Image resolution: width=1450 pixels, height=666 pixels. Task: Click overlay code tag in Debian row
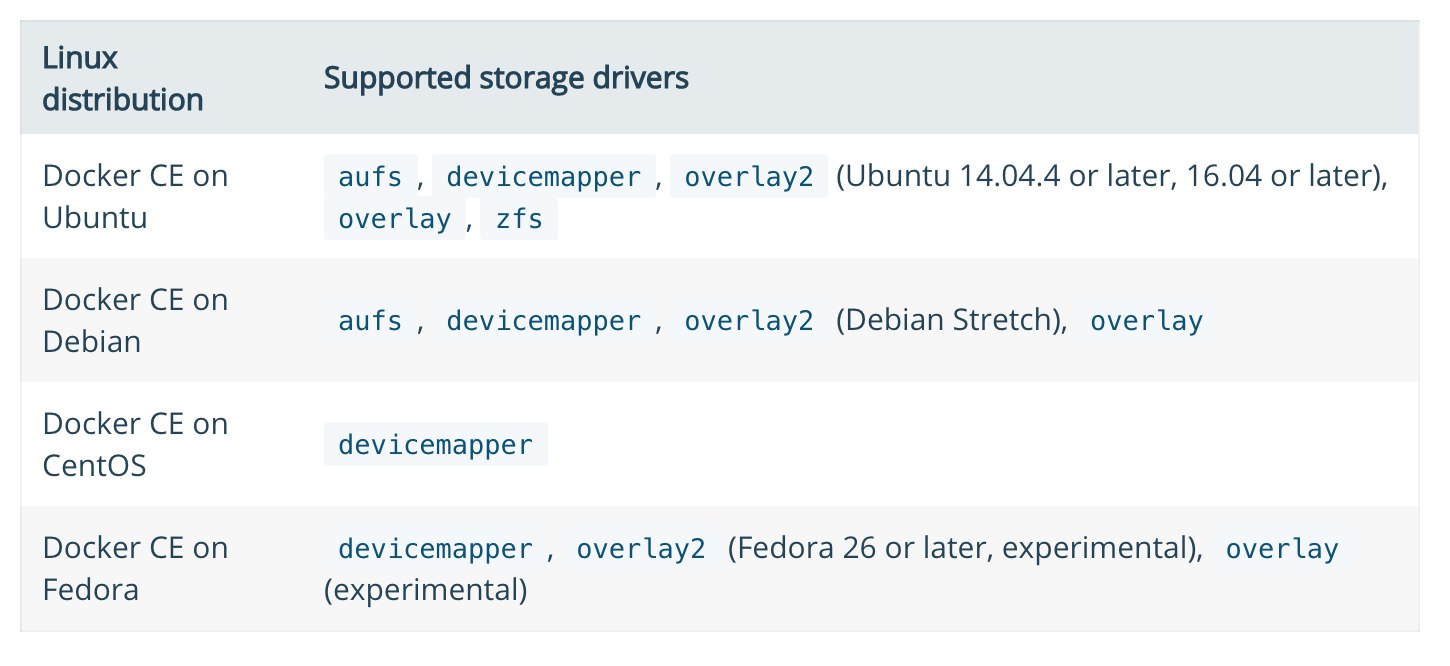tap(1146, 321)
